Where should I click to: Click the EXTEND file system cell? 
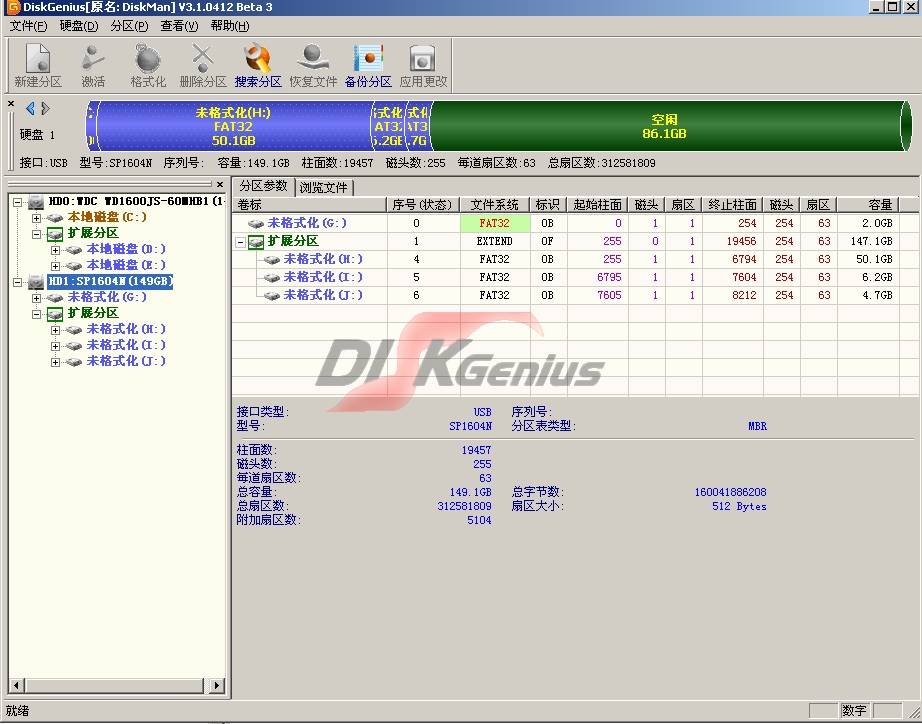(495, 241)
